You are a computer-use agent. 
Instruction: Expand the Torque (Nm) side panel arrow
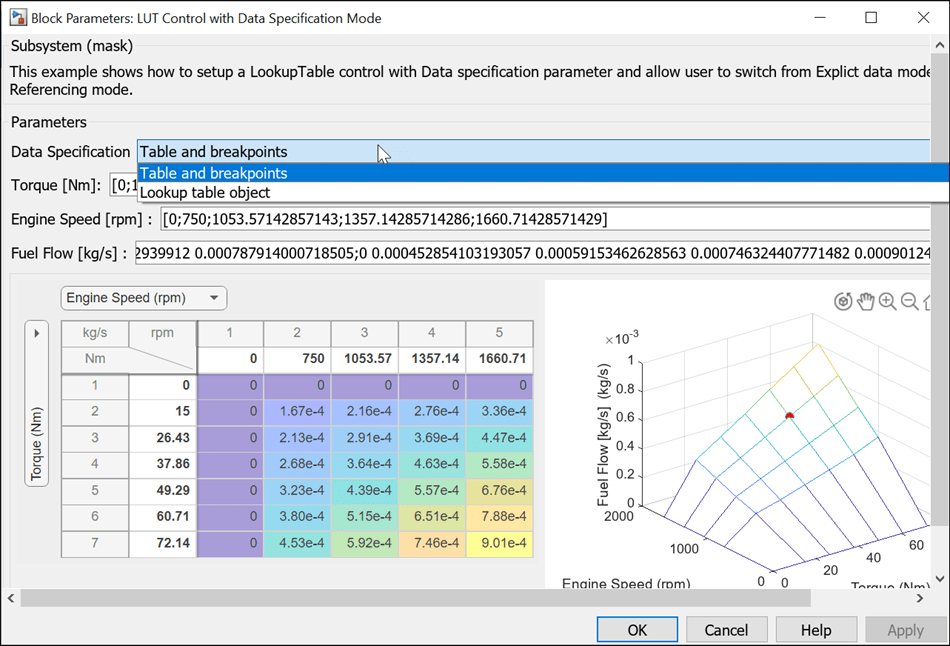pyautogui.click(x=37, y=333)
